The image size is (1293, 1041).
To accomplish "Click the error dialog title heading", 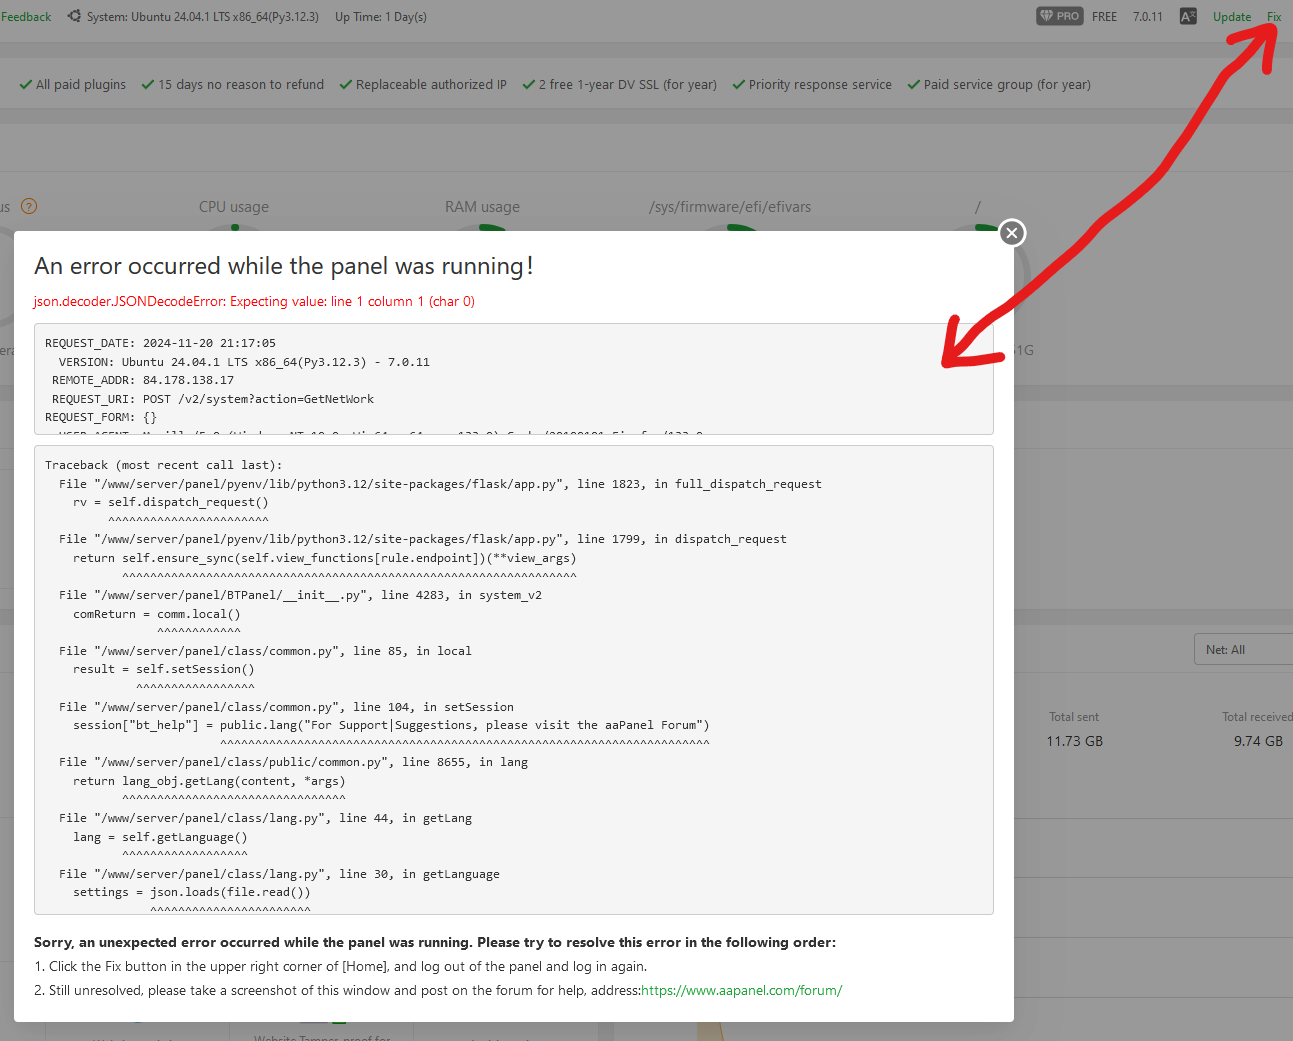I will (284, 266).
